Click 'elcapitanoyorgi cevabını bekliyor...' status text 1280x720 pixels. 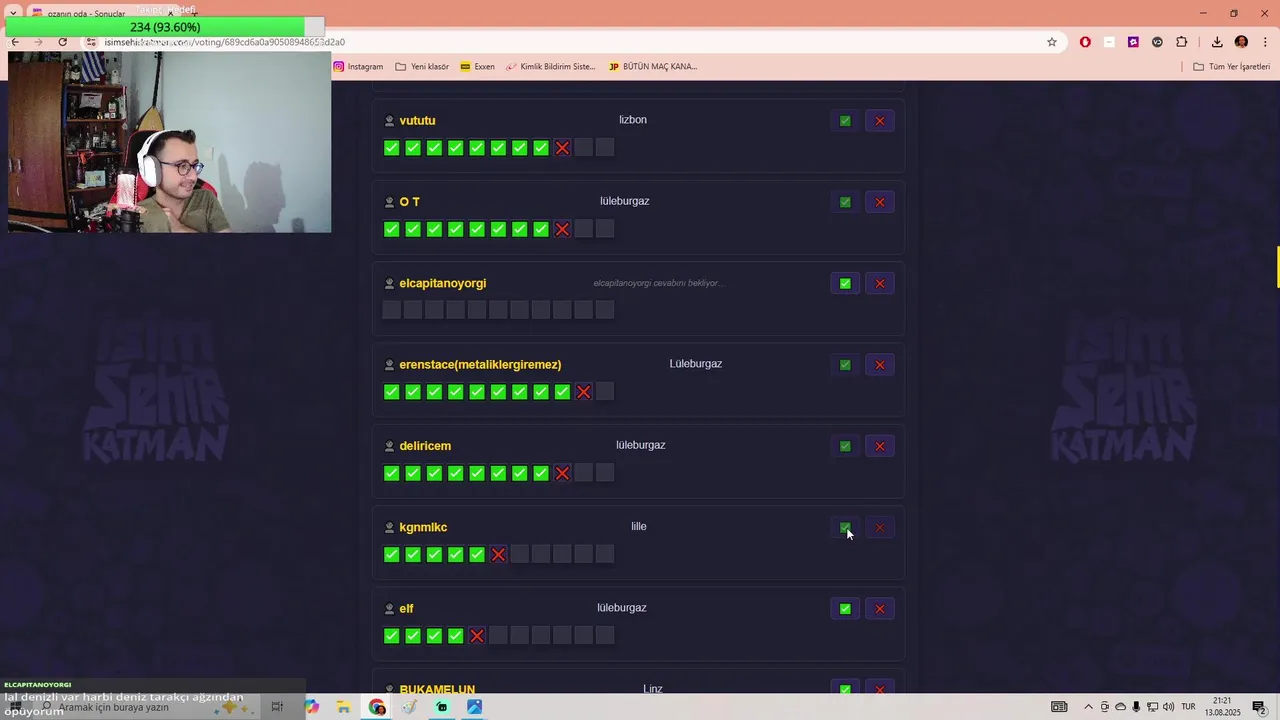(657, 283)
